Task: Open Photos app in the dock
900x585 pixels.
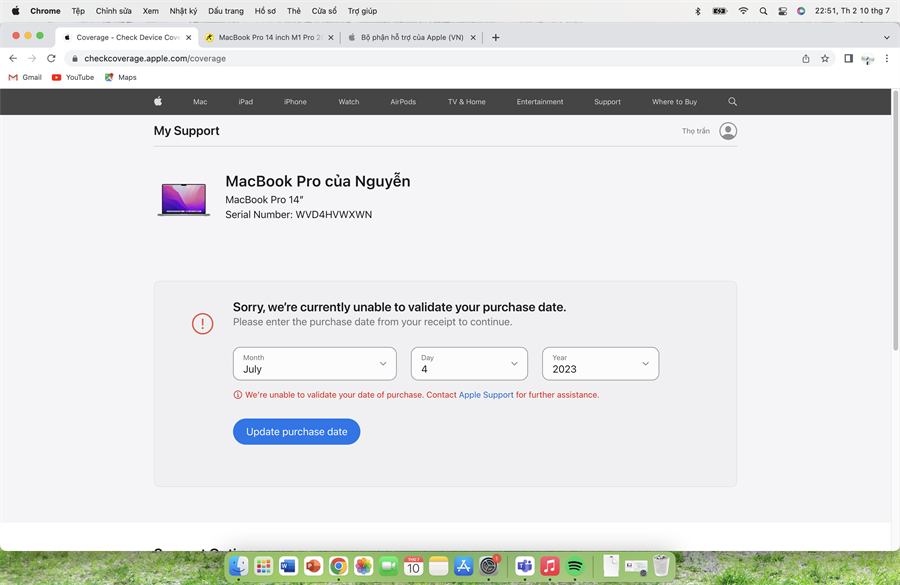Action: (x=363, y=566)
